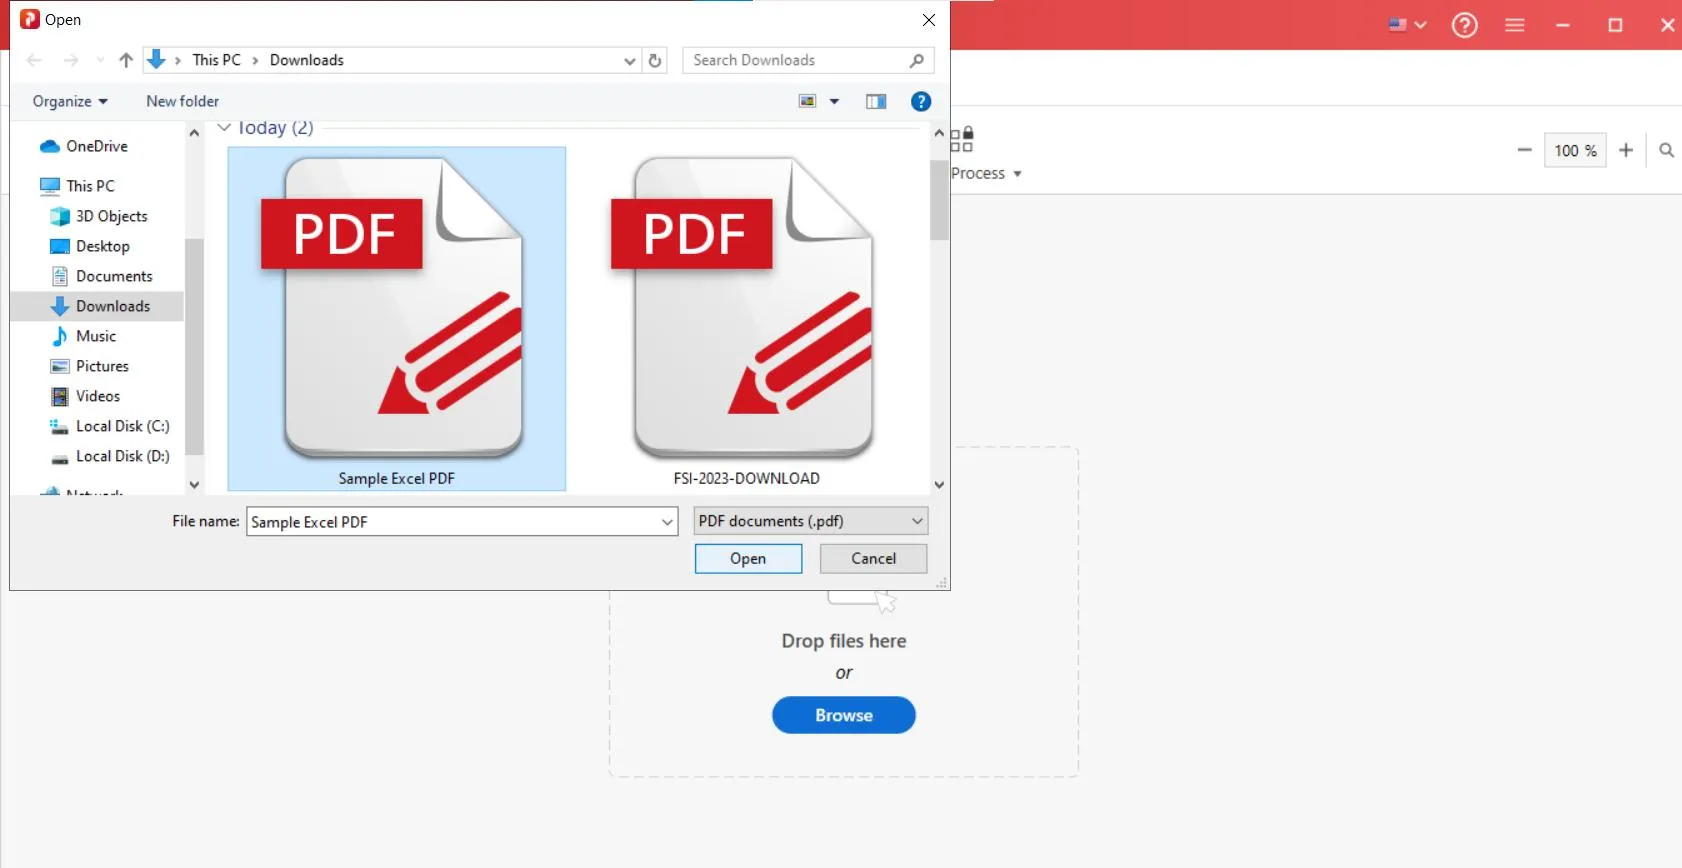The image size is (1682, 868).
Task: Minimize the PDF application window
Action: (1563, 25)
